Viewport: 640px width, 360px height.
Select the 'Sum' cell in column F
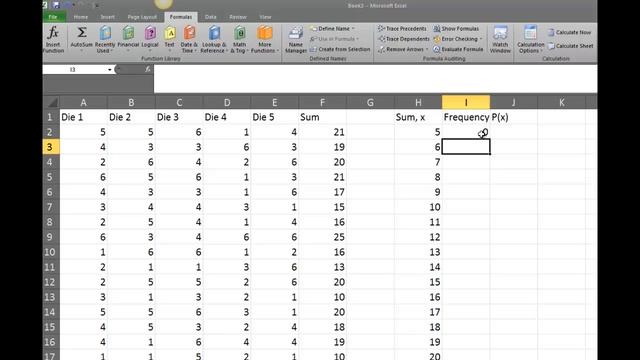322,117
